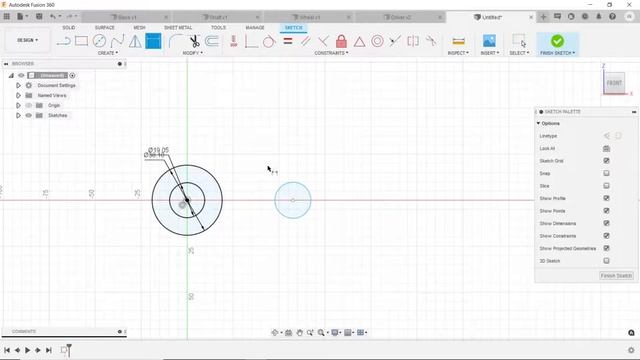Click the Look At icon in navigation bar
The image size is (640, 360).
[x=289, y=333]
